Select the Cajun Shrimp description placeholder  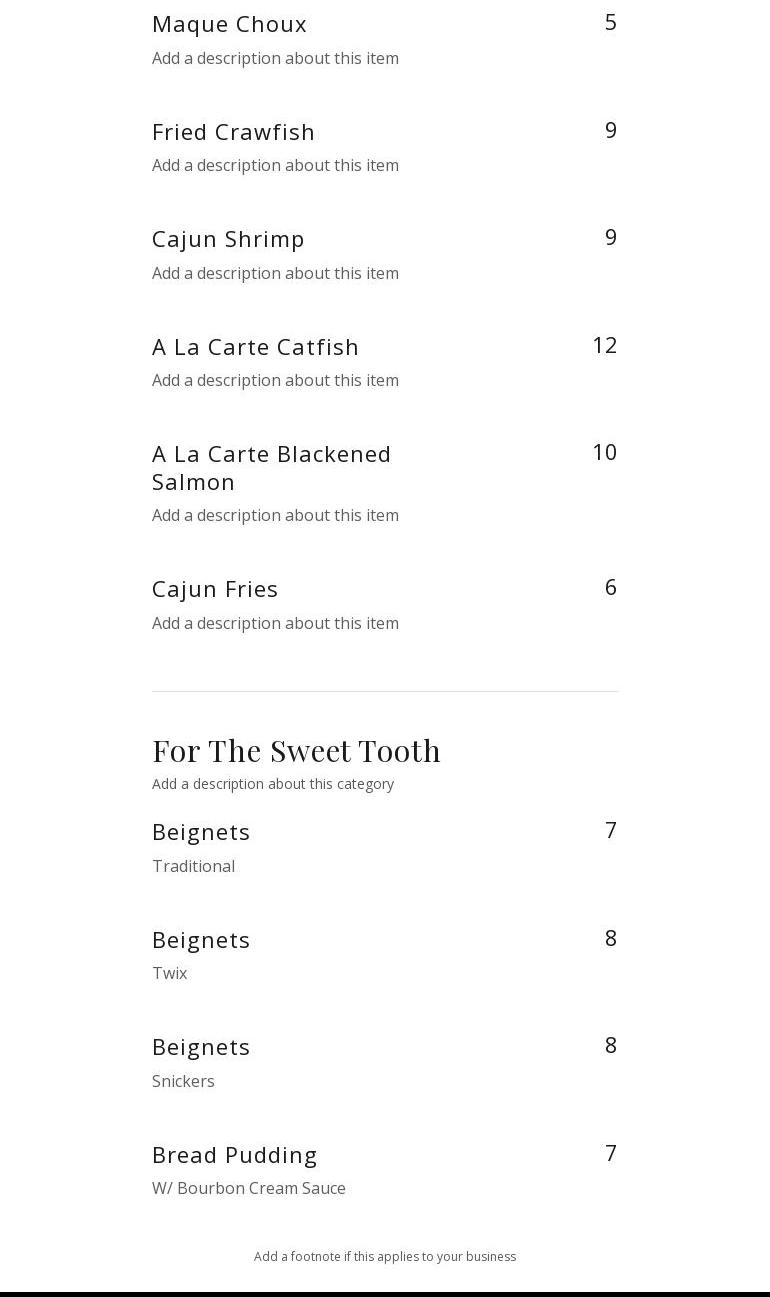(x=275, y=273)
